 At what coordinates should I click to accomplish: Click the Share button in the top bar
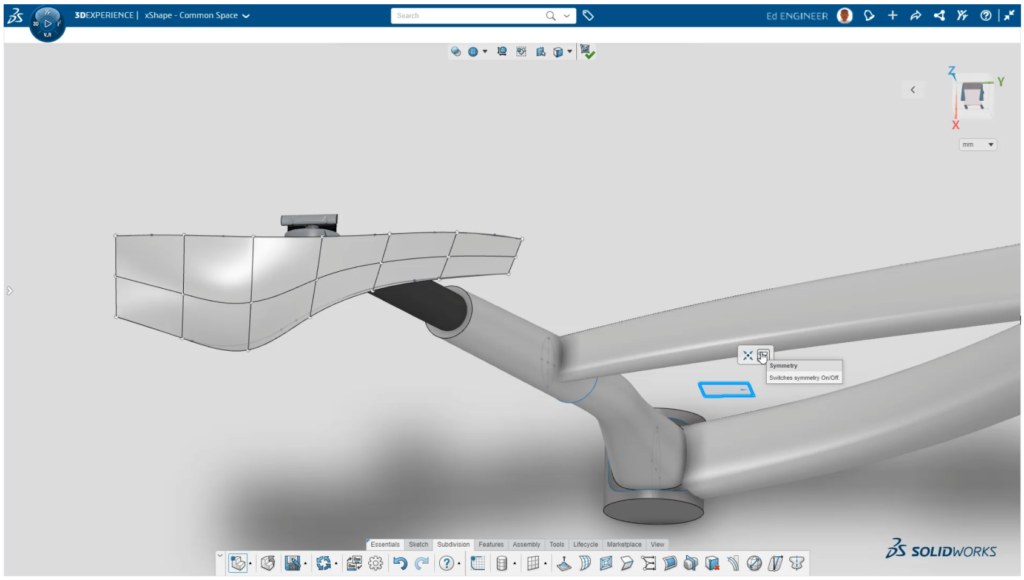[x=938, y=15]
